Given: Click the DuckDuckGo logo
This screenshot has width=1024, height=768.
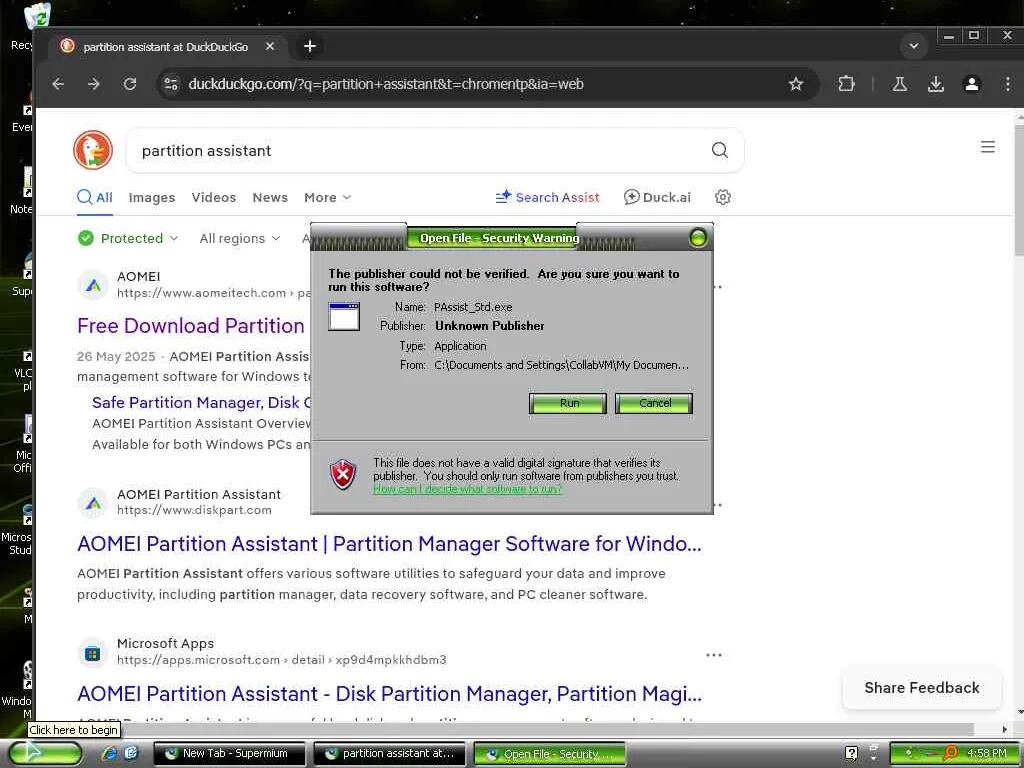Looking at the screenshot, I should point(93,150).
